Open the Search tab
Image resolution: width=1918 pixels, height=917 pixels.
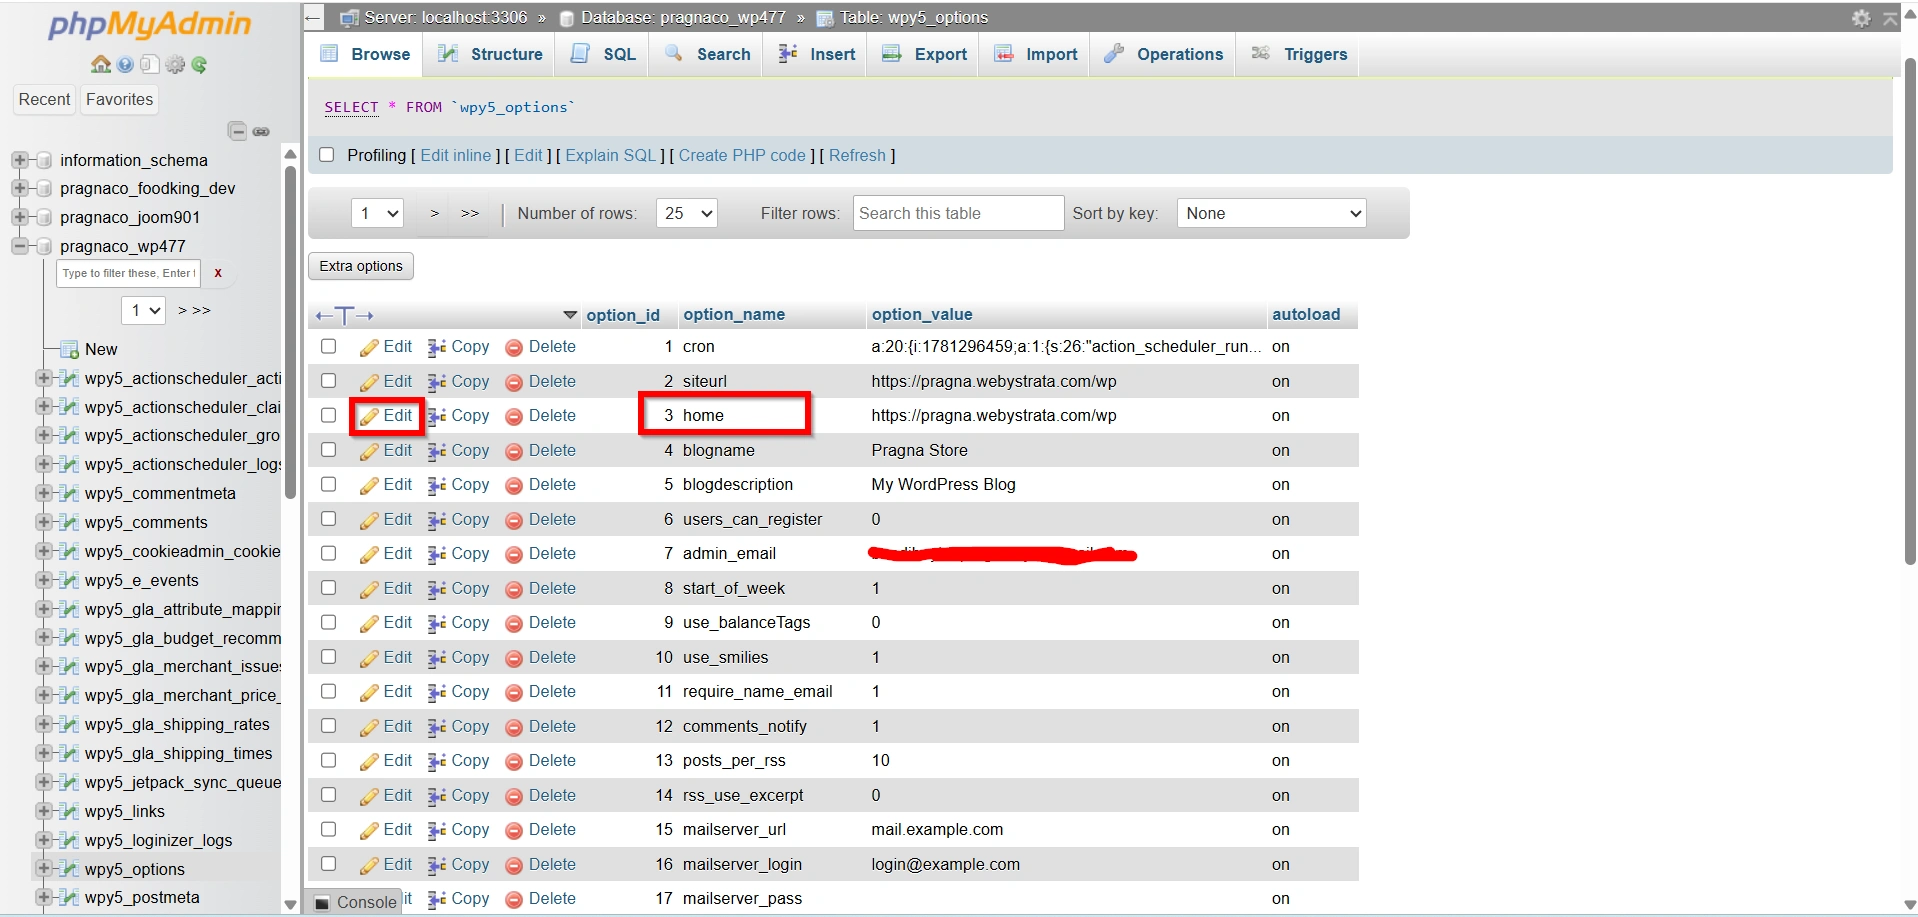pos(707,54)
